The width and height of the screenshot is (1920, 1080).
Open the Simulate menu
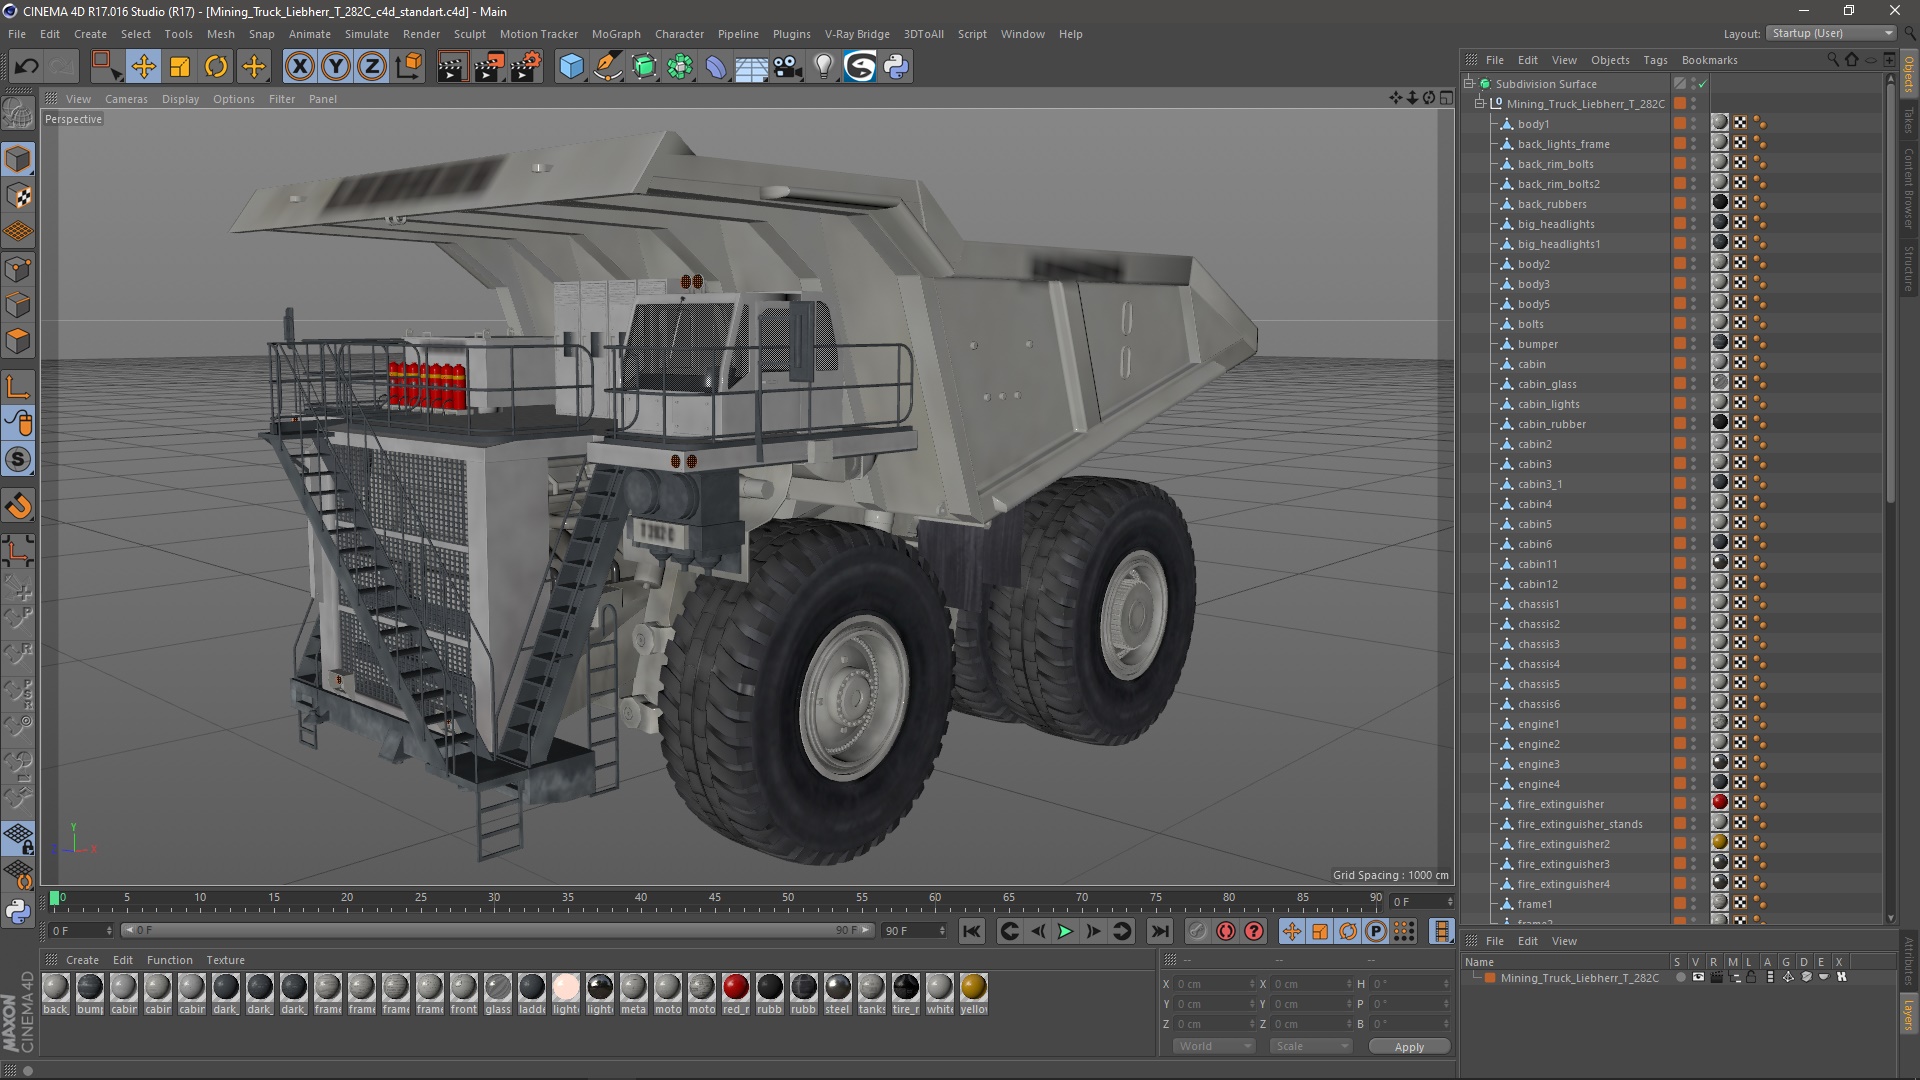367,34
